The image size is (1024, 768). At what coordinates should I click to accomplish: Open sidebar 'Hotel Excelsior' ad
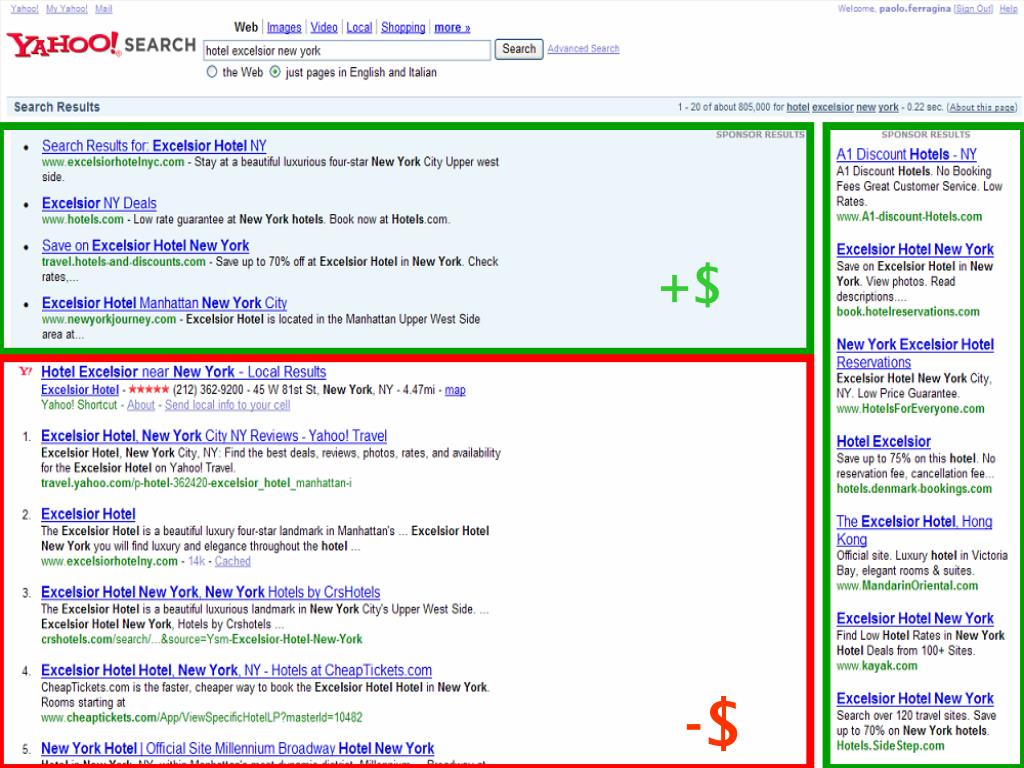click(x=884, y=441)
